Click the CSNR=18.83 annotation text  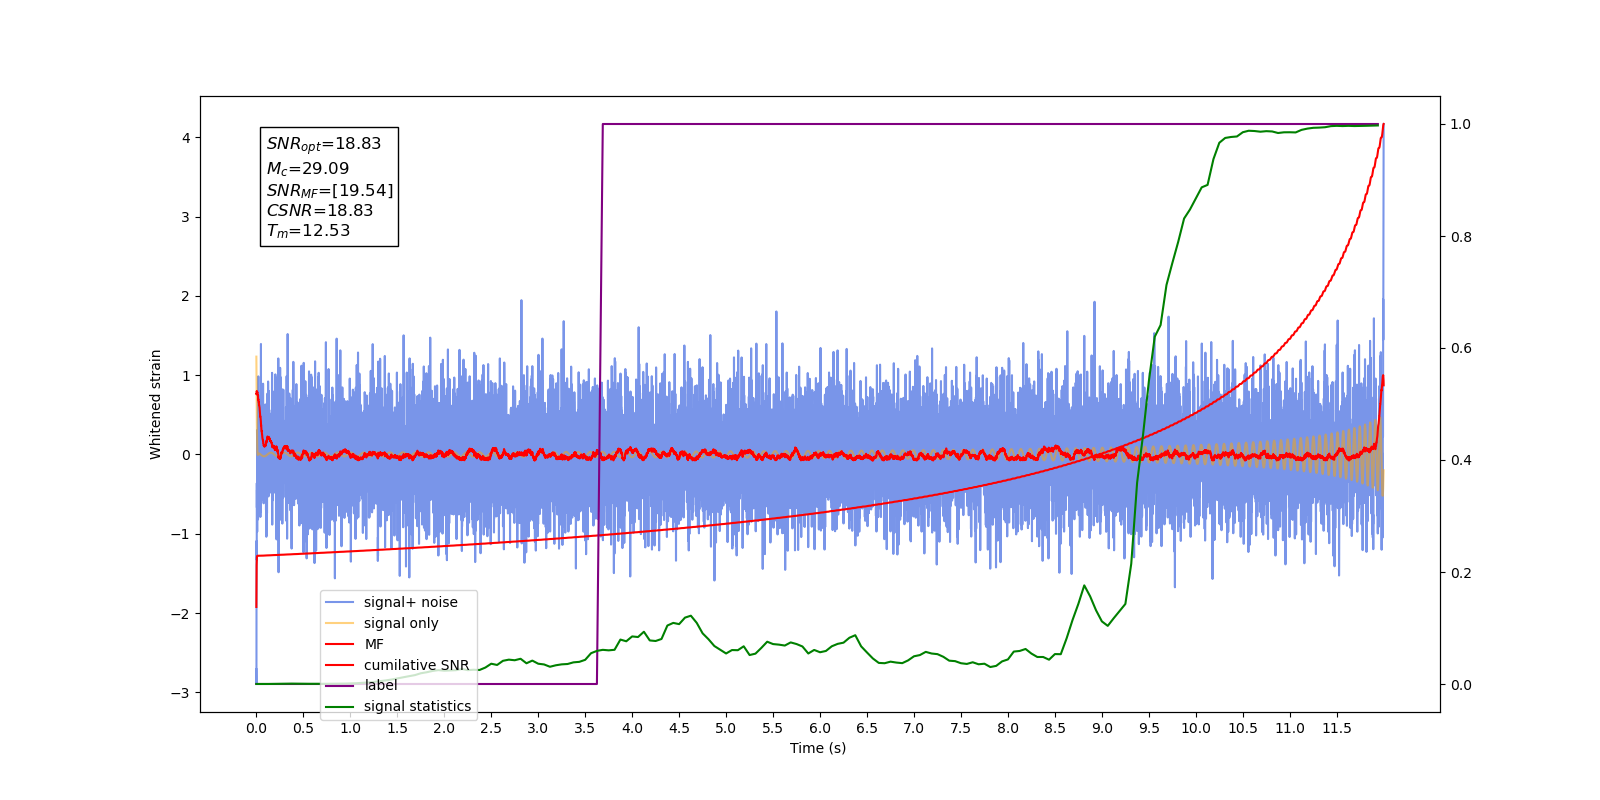click(320, 210)
